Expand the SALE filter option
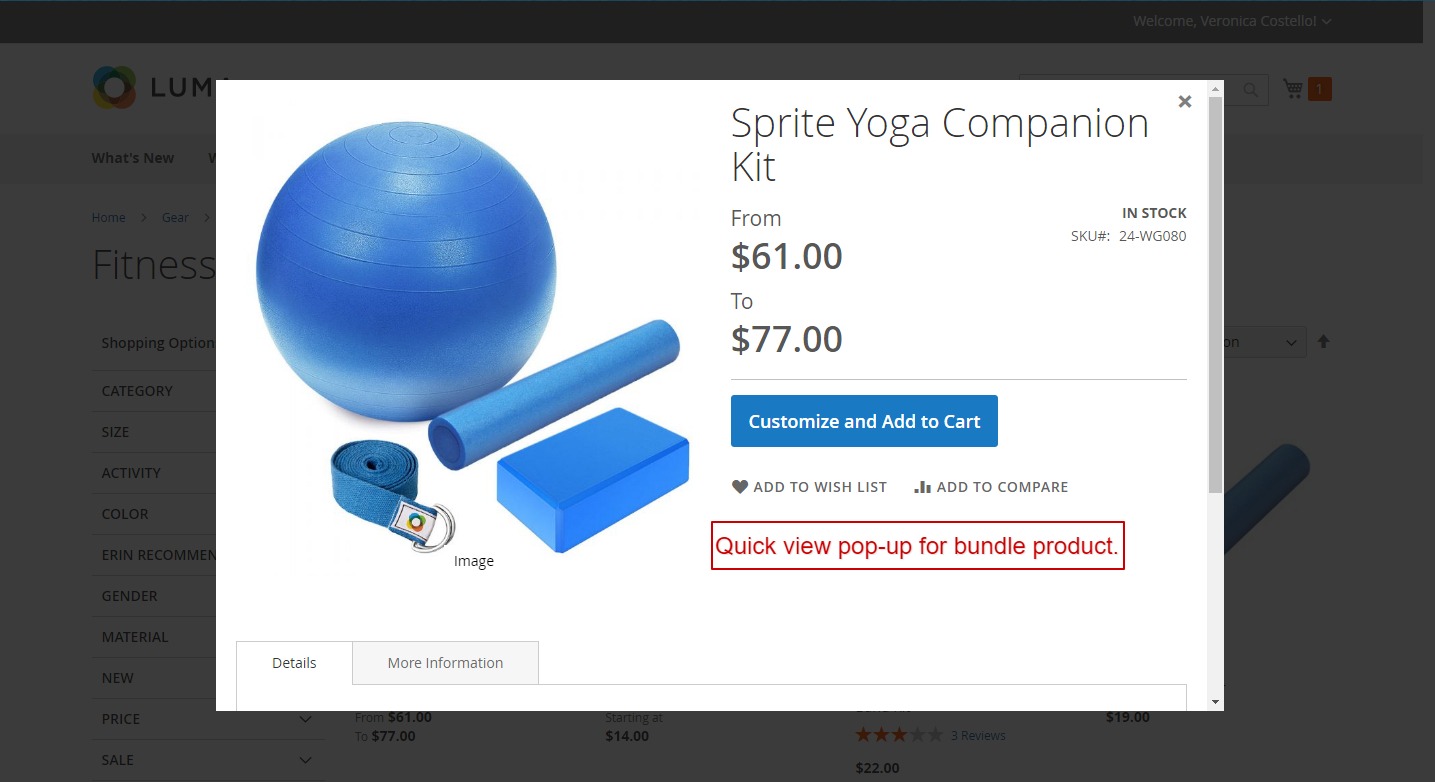The height and width of the screenshot is (782, 1435). pos(305,760)
